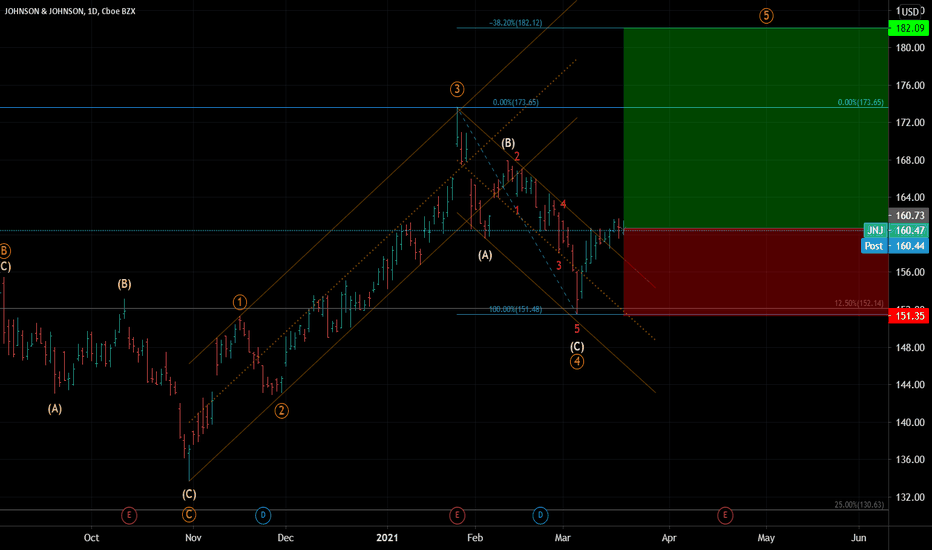Select the green profit zone of long position
Image resolution: width=932 pixels, height=550 pixels.
click(755, 128)
